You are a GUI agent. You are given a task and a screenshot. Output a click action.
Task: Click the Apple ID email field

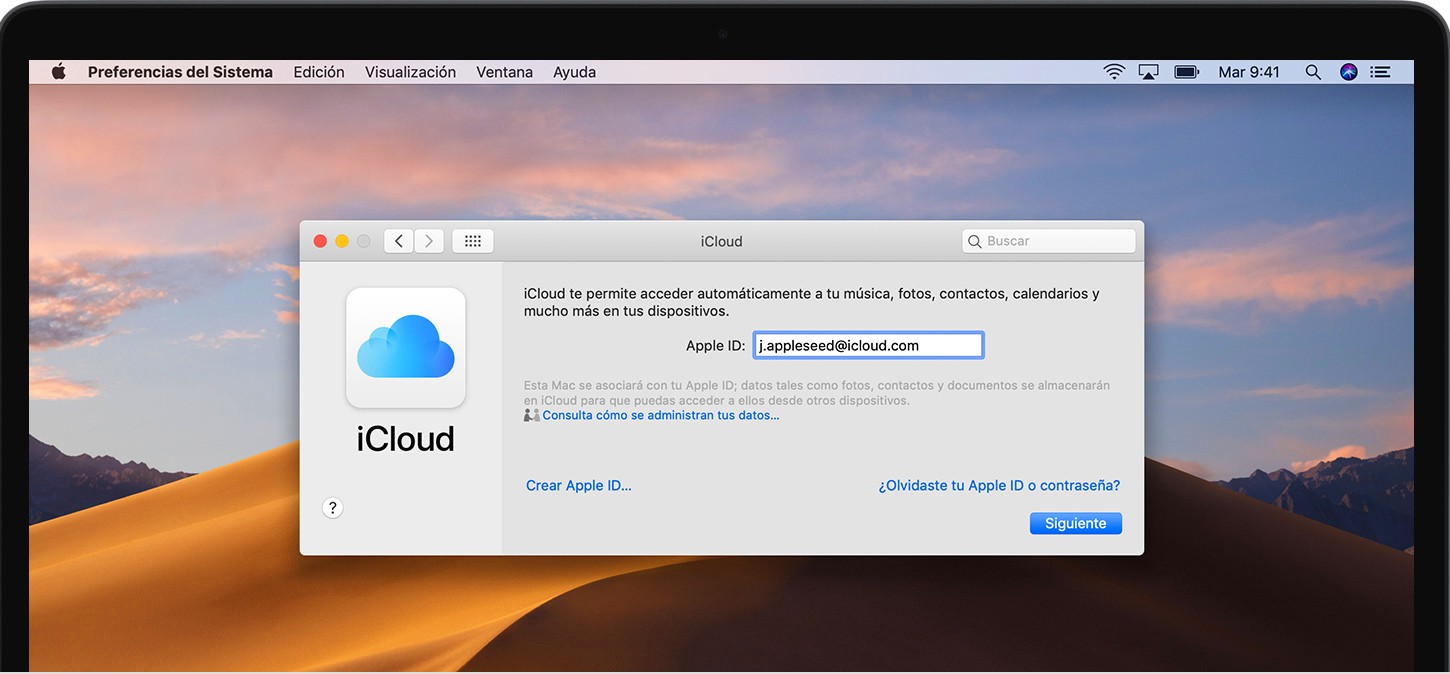pos(868,346)
